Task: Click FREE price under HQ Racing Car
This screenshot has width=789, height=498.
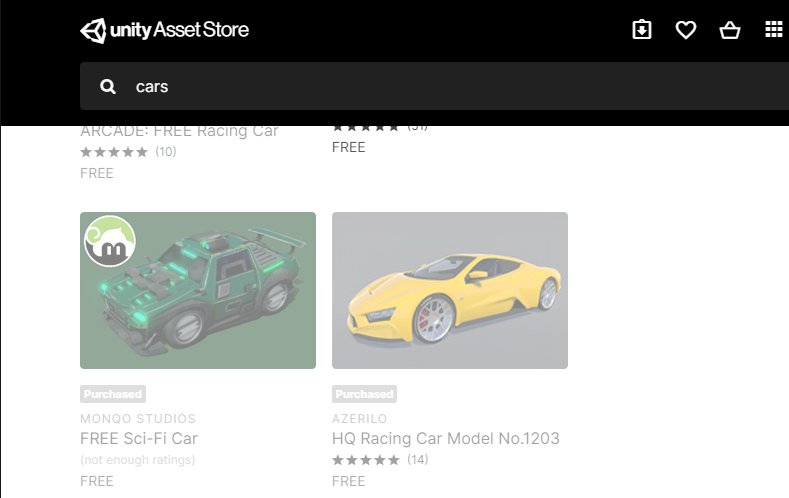Action: (x=348, y=481)
